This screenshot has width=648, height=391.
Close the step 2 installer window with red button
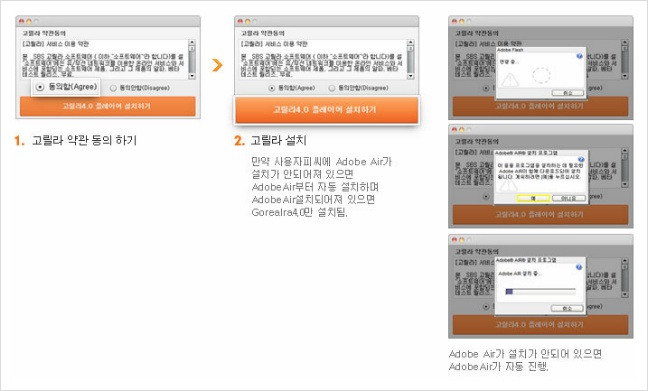pos(241,21)
